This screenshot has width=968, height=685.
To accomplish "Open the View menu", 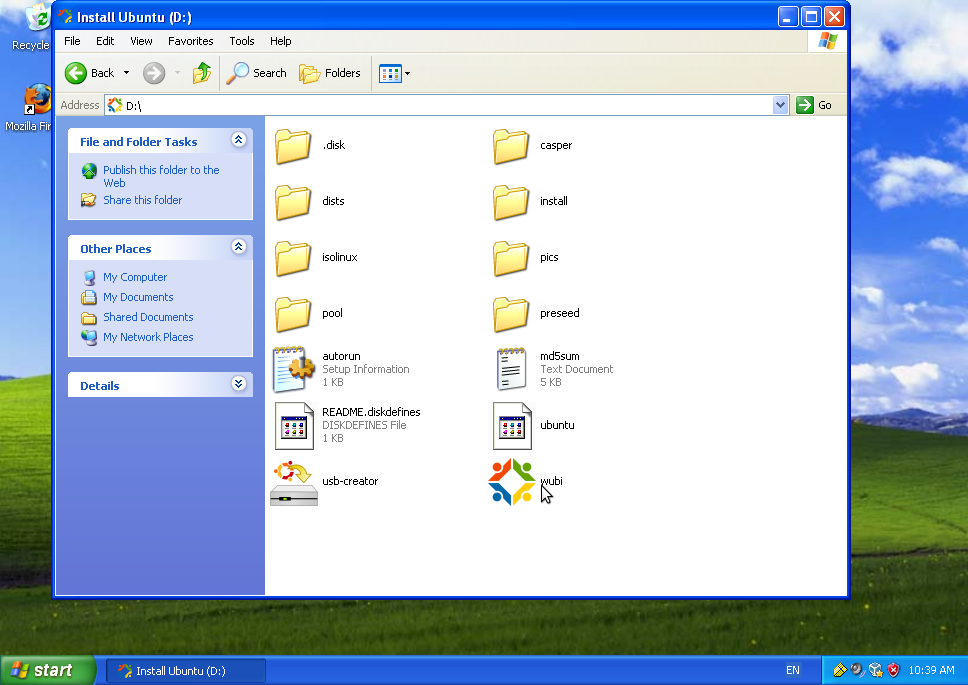I will [x=141, y=41].
